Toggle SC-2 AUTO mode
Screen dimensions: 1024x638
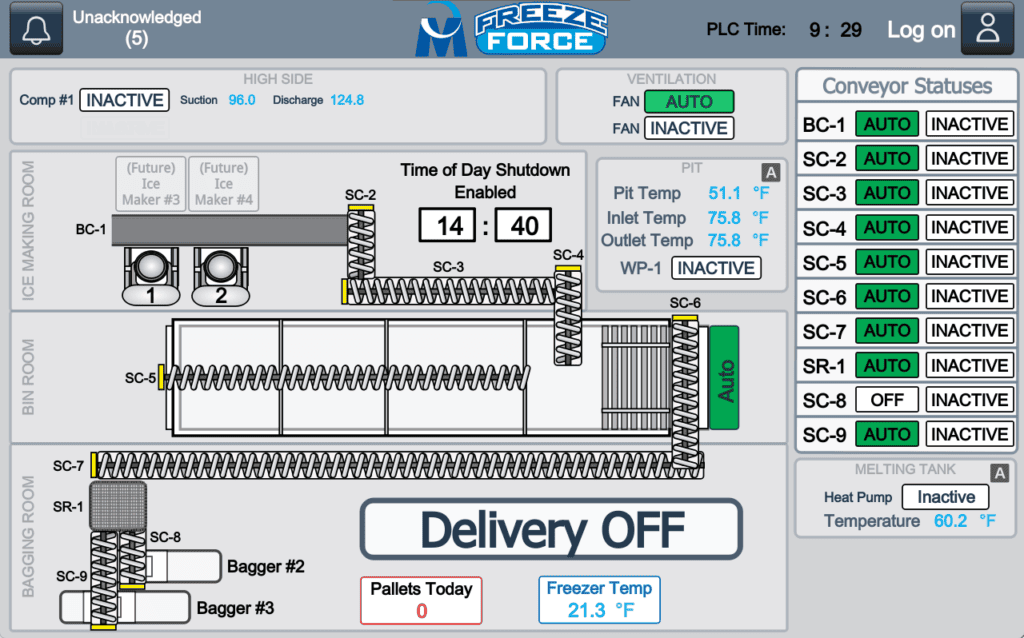click(x=887, y=159)
